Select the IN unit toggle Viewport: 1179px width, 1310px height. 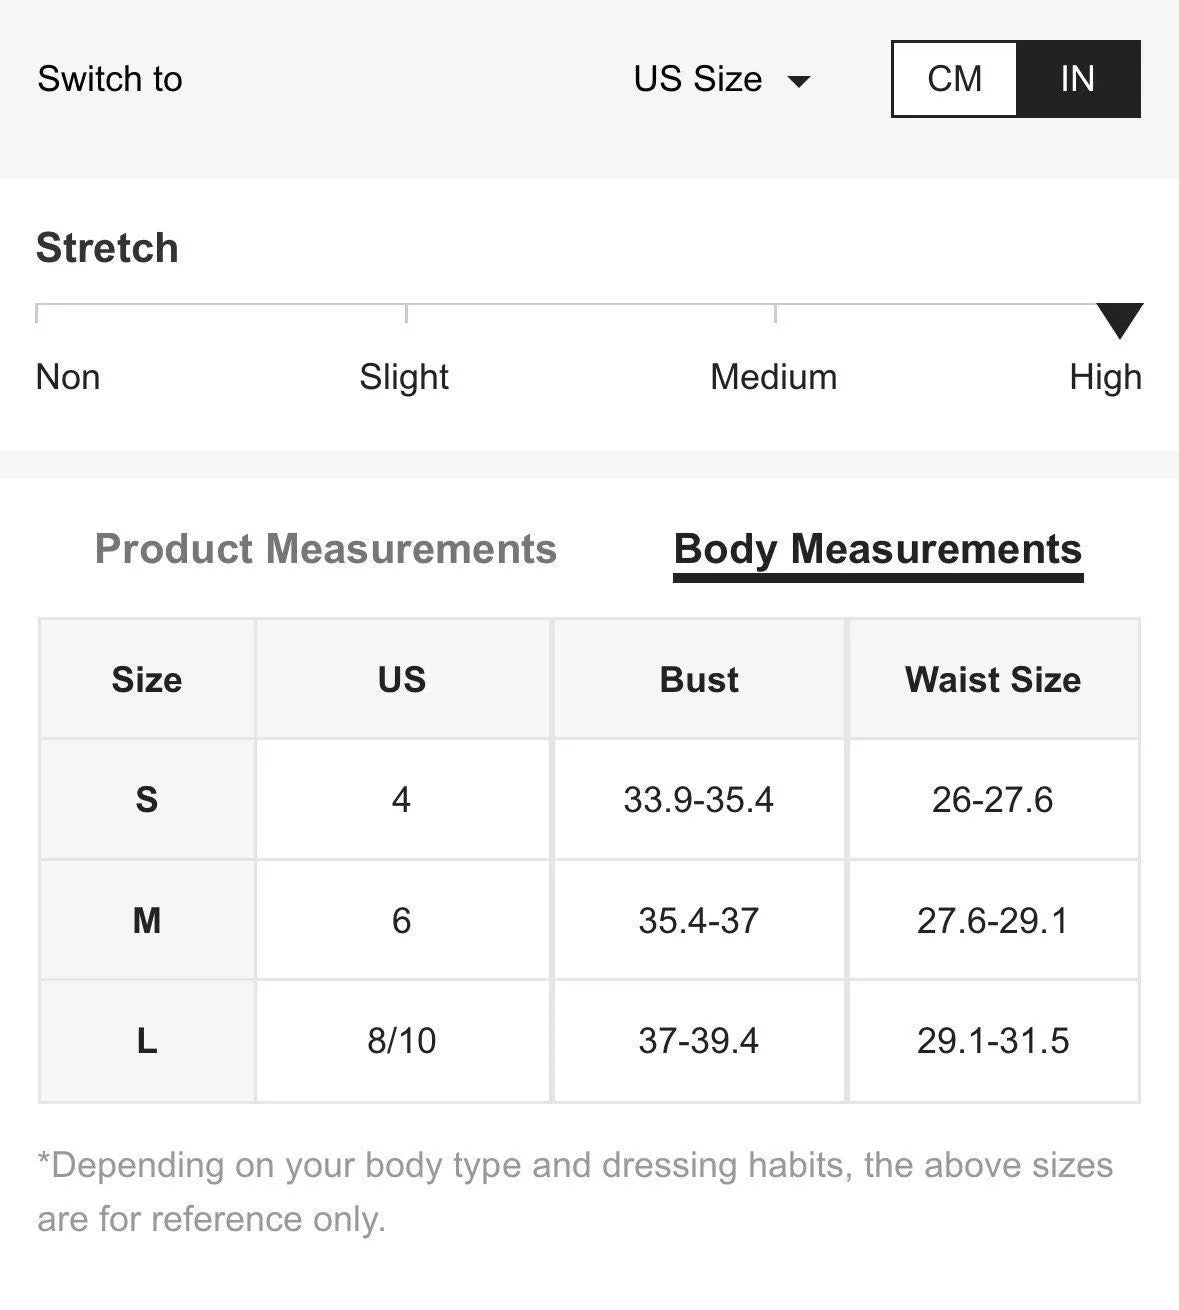(x=1078, y=79)
